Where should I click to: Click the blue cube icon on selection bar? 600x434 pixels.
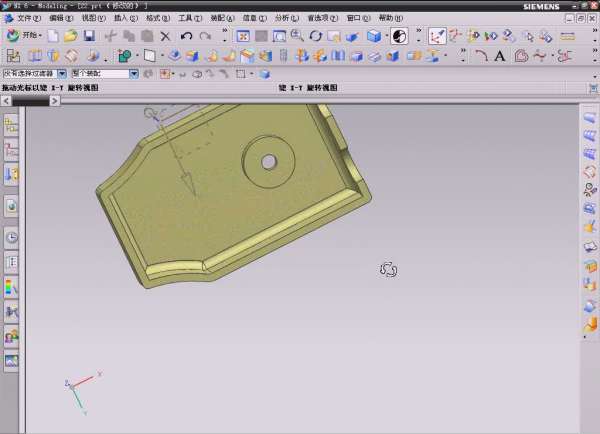pyautogui.click(x=265, y=74)
